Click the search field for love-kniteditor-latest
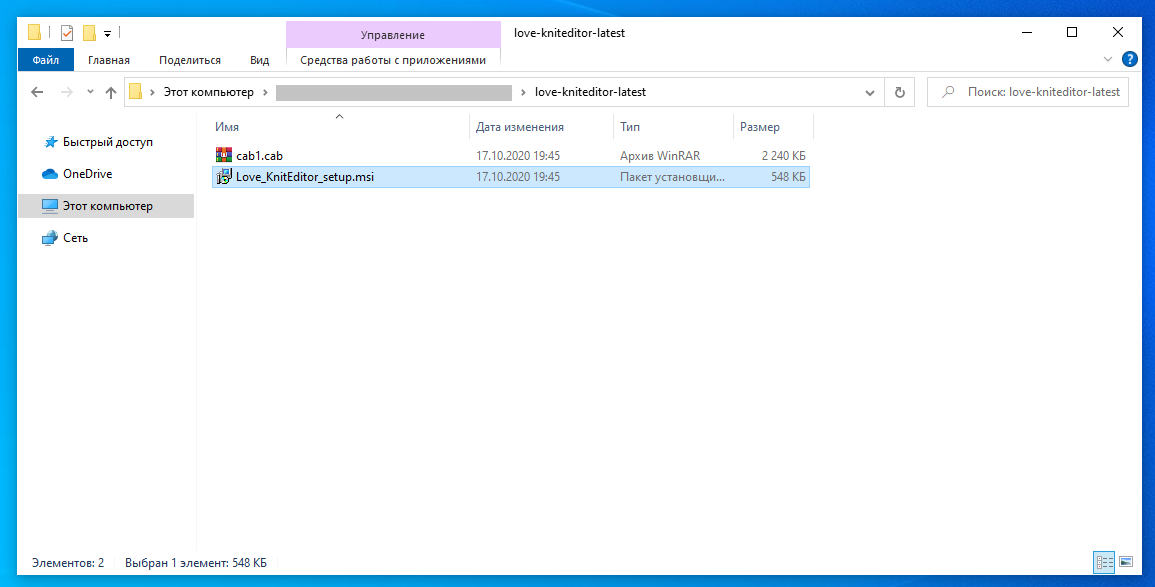Viewport: 1155px width, 587px height. pos(1028,92)
